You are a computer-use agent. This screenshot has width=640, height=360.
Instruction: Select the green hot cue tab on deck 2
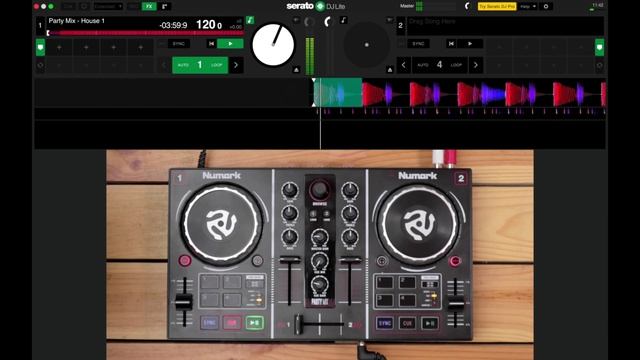coord(599,47)
